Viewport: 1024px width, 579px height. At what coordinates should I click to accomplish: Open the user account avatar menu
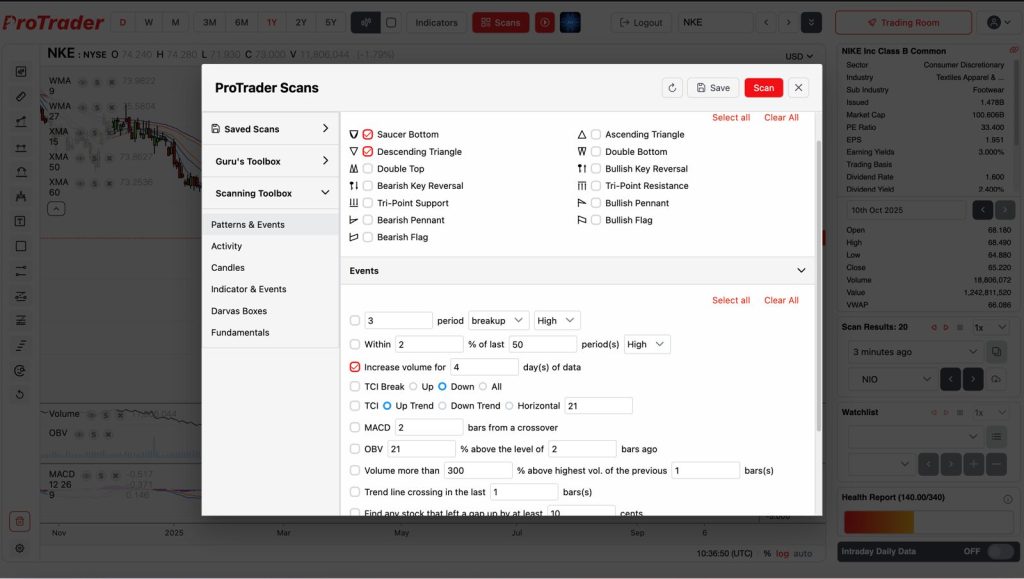click(x=999, y=22)
